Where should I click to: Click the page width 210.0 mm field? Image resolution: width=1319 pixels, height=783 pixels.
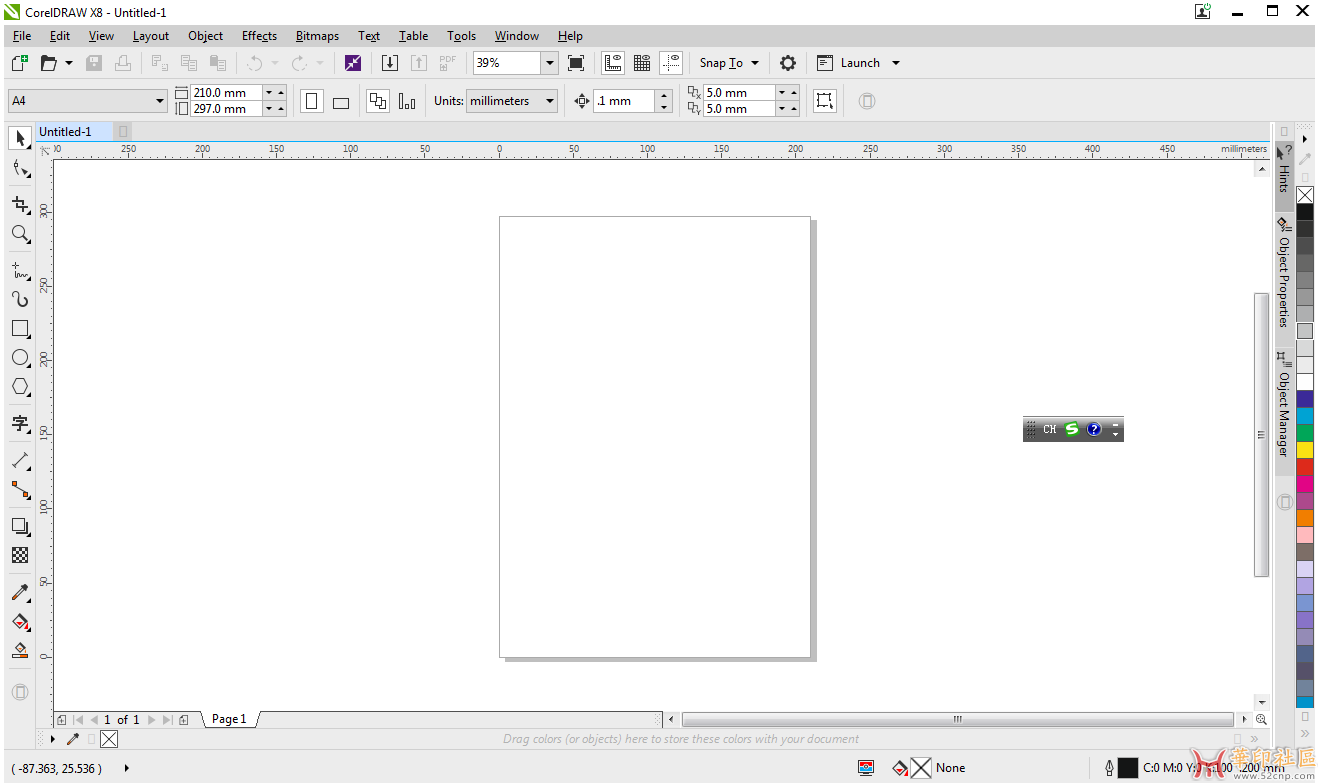pyautogui.click(x=226, y=93)
